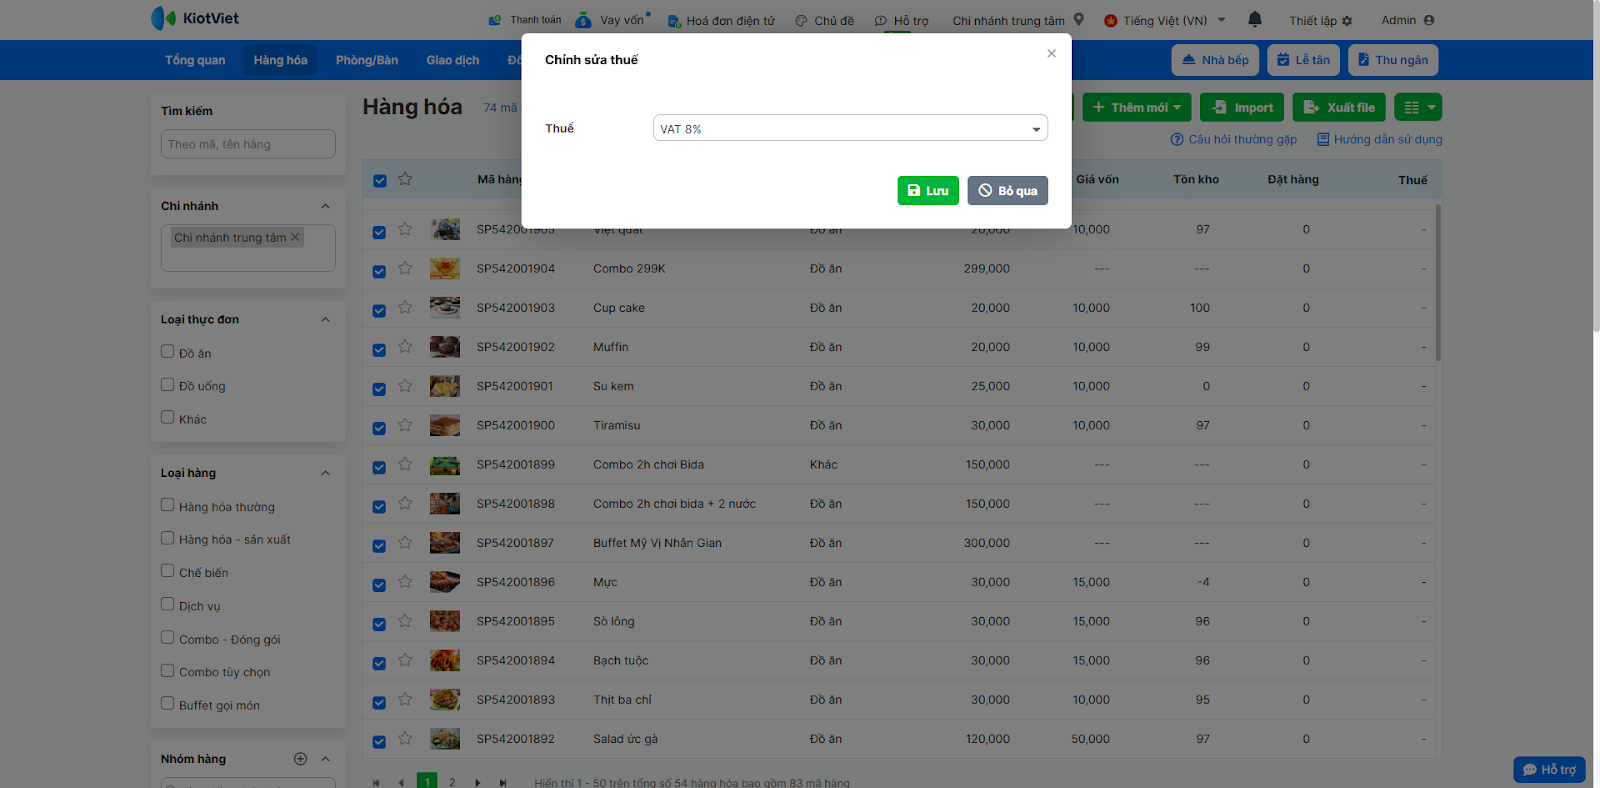
Task: Open notifications bell
Action: [x=1255, y=19]
